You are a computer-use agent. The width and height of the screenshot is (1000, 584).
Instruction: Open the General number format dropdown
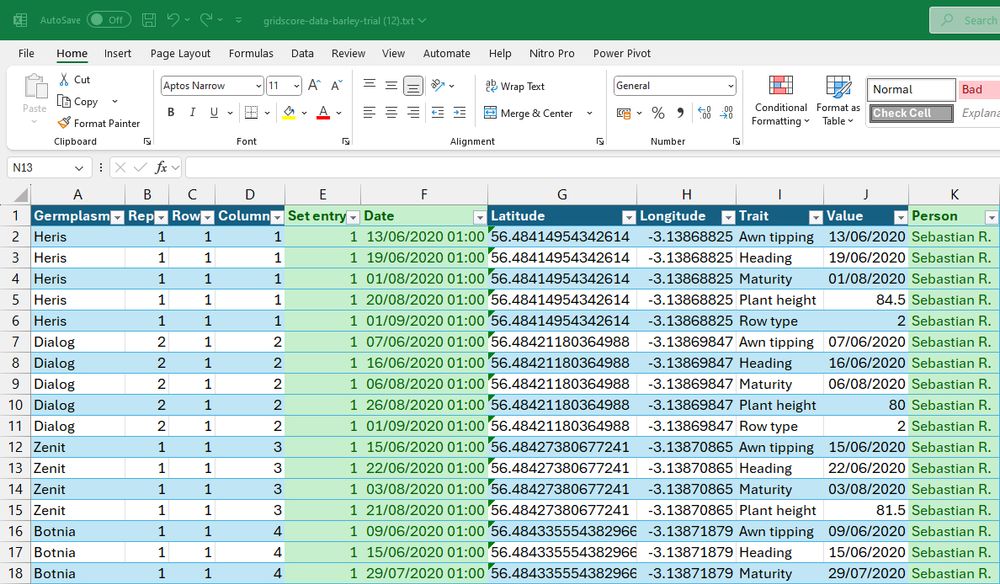[x=731, y=85]
